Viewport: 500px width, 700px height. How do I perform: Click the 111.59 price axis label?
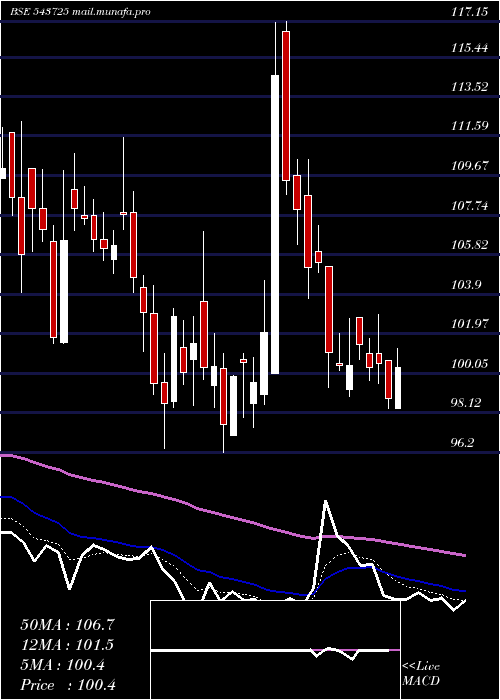[469, 126]
